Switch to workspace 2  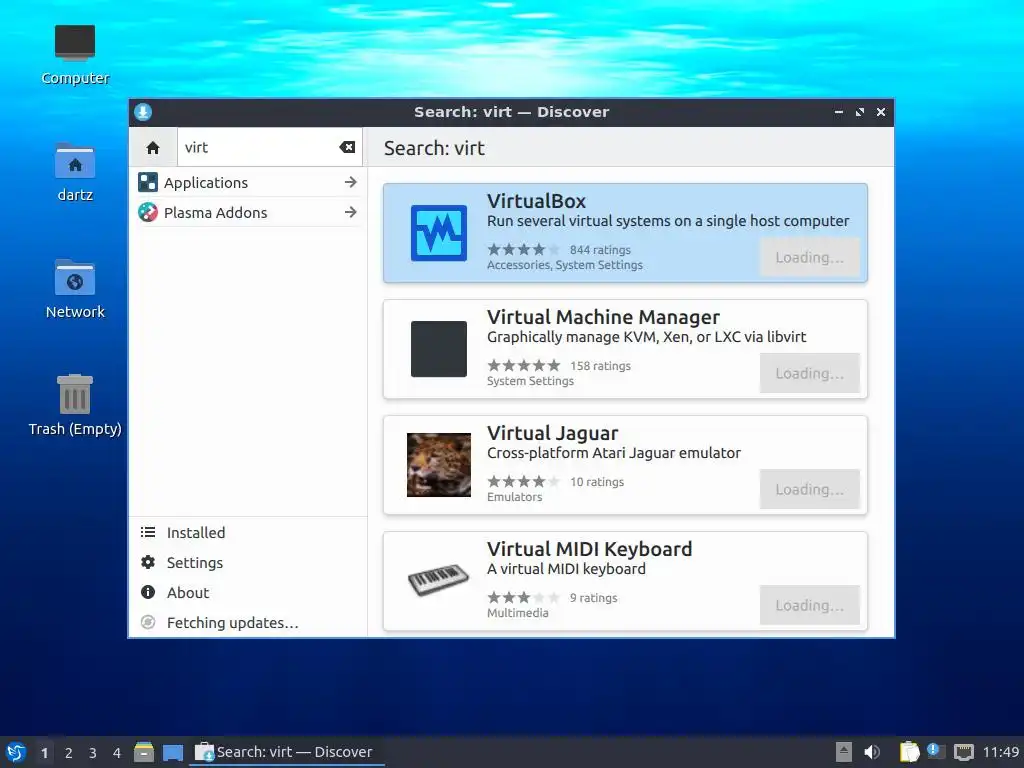point(69,753)
